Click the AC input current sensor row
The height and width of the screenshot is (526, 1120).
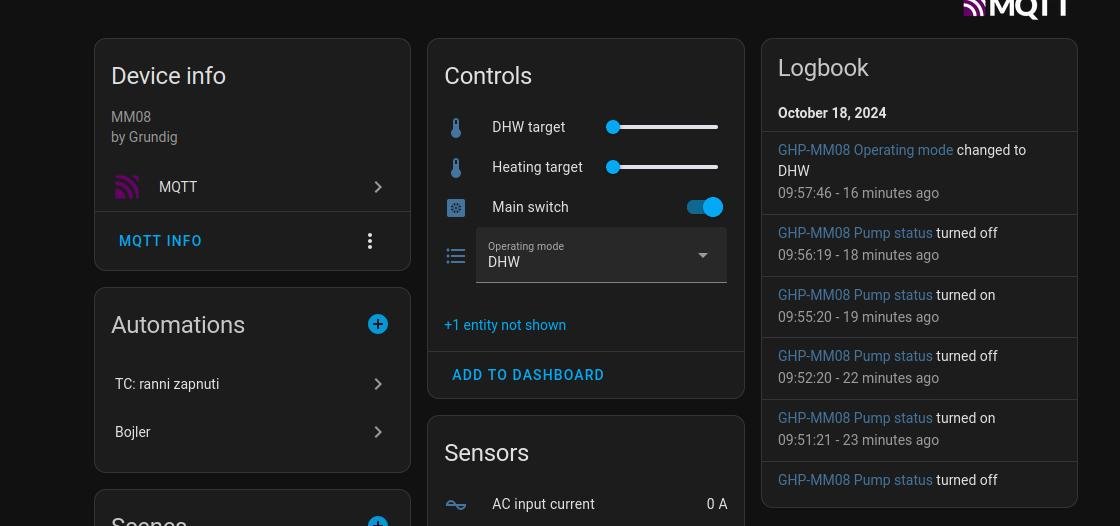point(586,505)
